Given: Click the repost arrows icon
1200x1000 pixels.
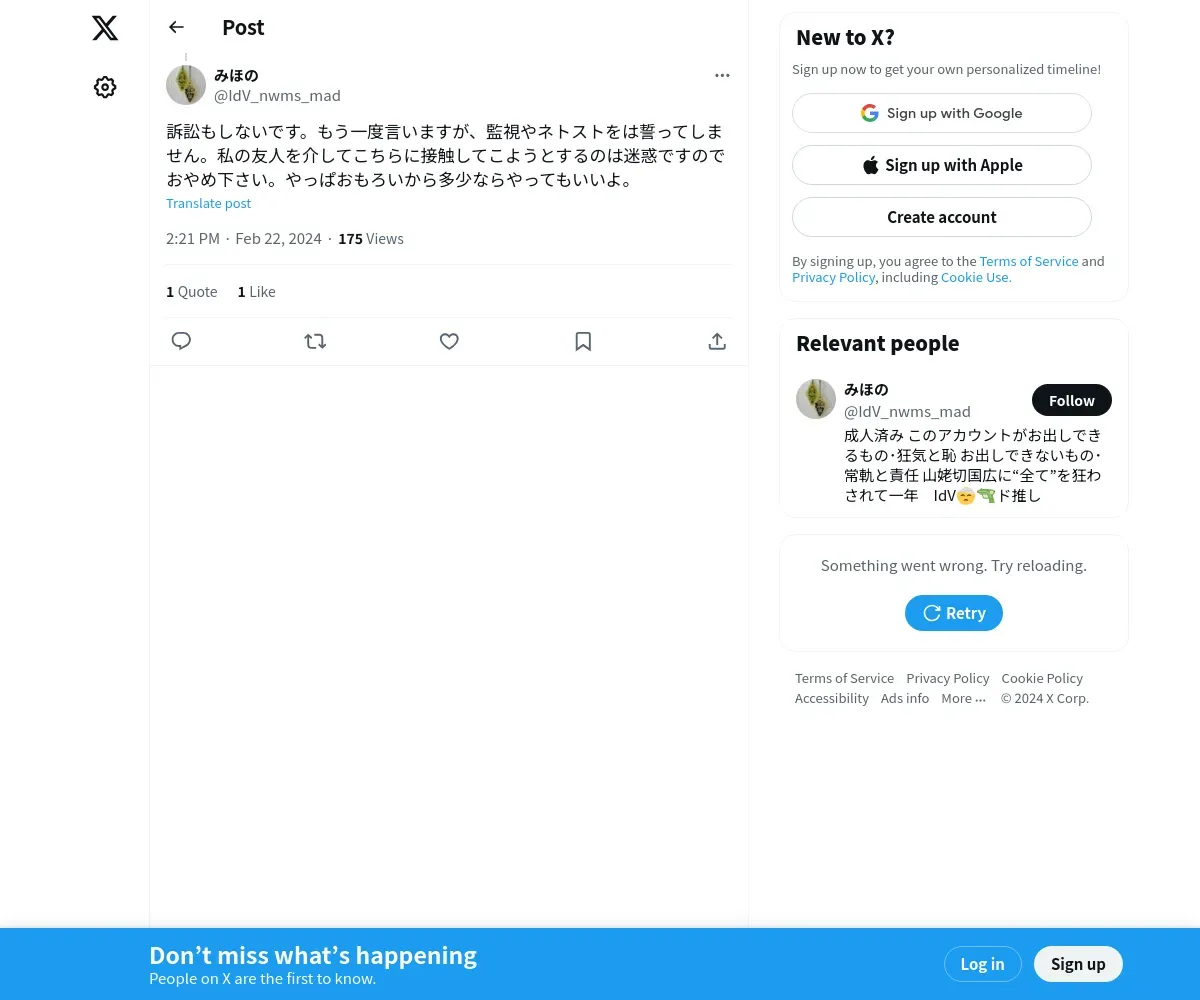Looking at the screenshot, I should (315, 341).
